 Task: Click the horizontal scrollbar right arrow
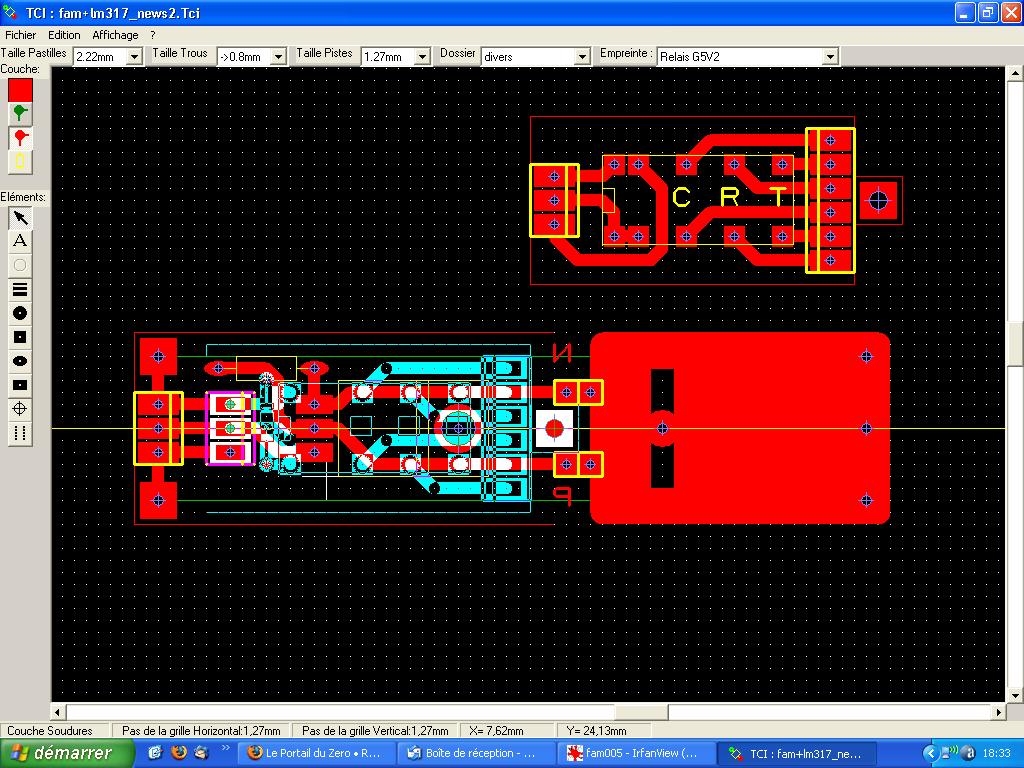[998, 712]
